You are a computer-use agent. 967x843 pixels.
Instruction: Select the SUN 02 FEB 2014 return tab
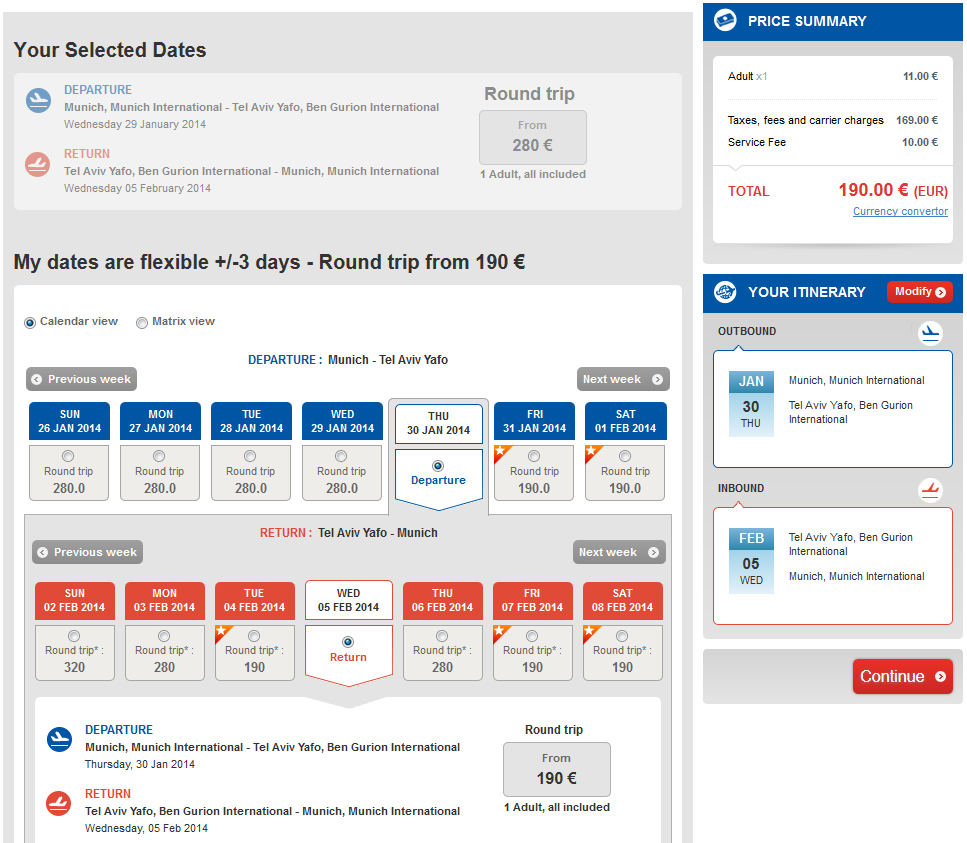(x=75, y=601)
